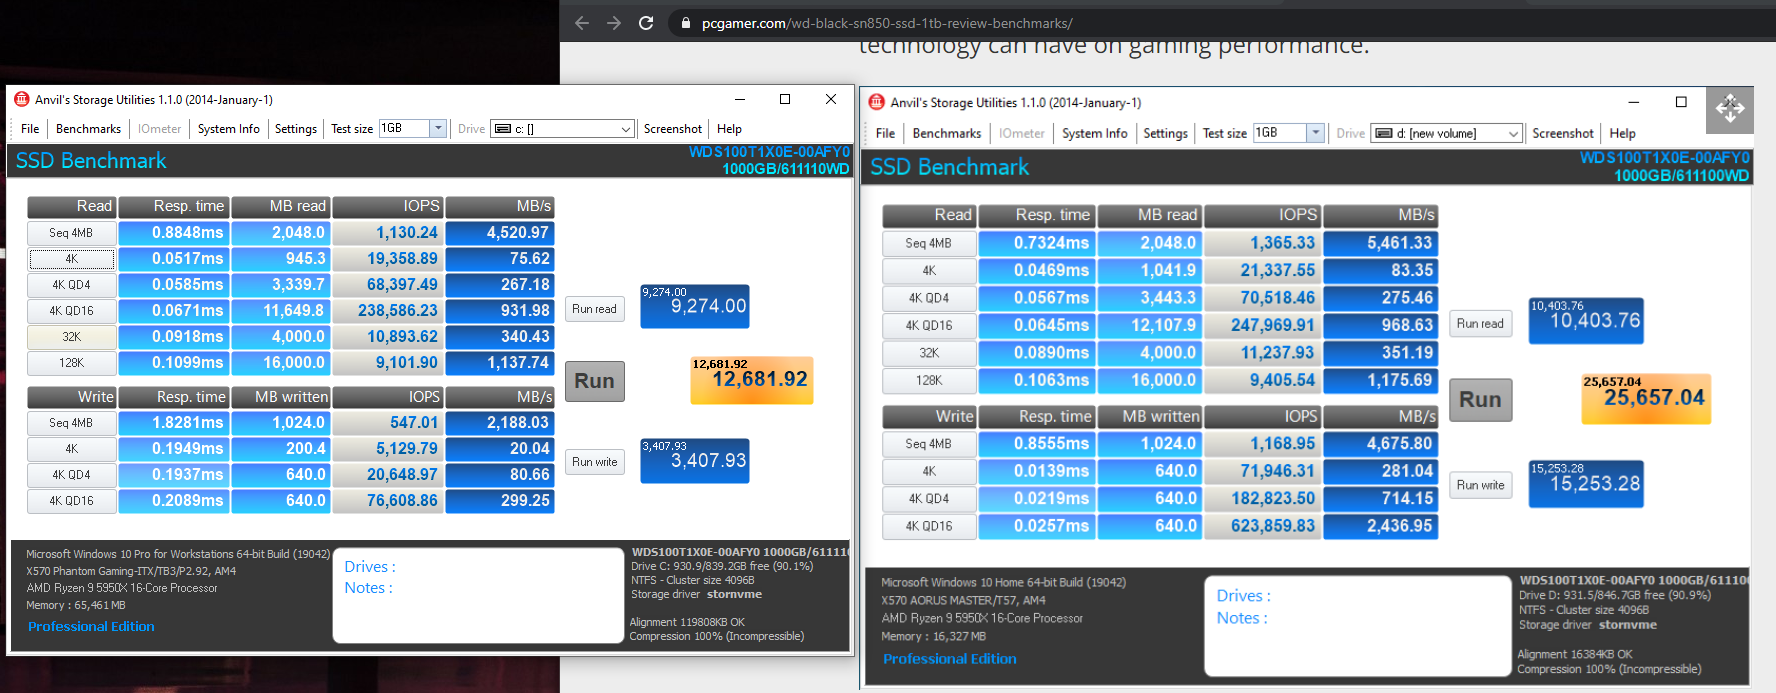Click 238,586.23 IOPS cell in left window
Viewport: 1776px width, 693px height.
387,311
